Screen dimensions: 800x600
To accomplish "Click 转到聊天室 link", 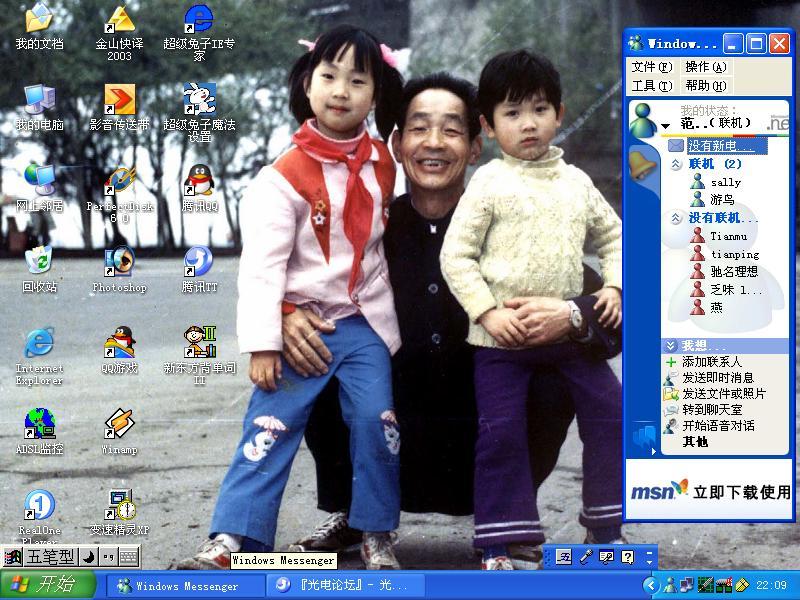I will point(712,410).
